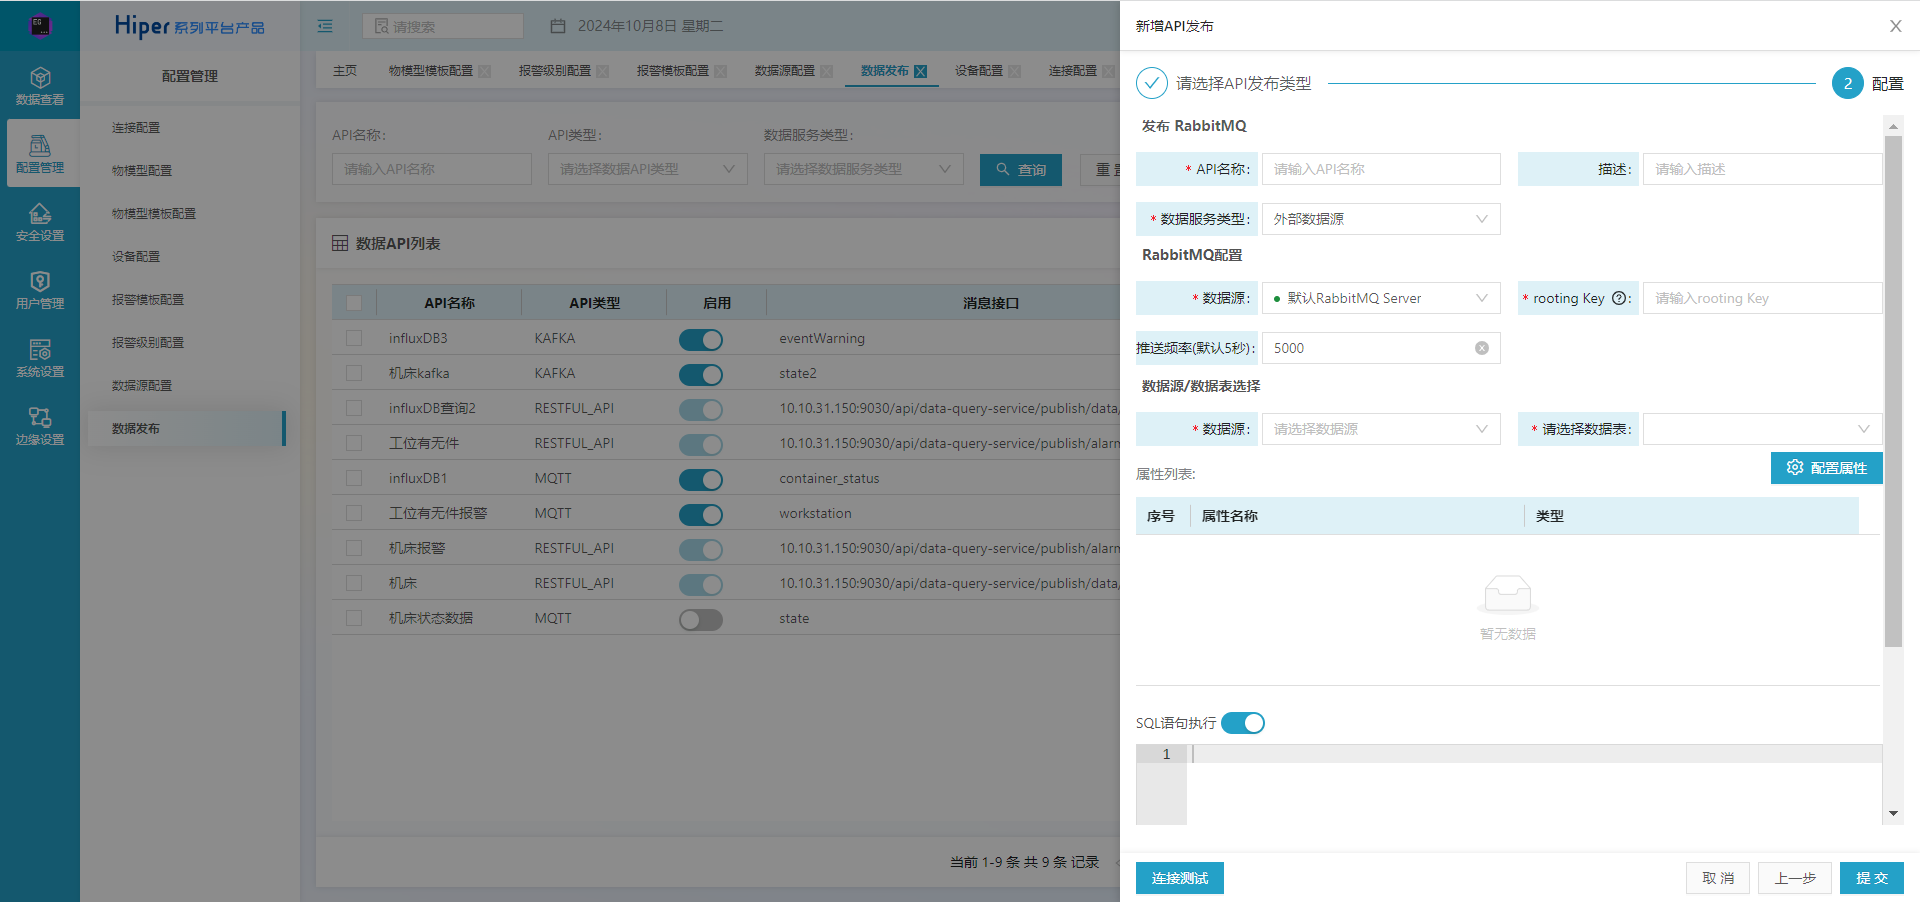This screenshot has width=1920, height=902.
Task: Open the API类型 filter dropdown
Action: [647, 169]
